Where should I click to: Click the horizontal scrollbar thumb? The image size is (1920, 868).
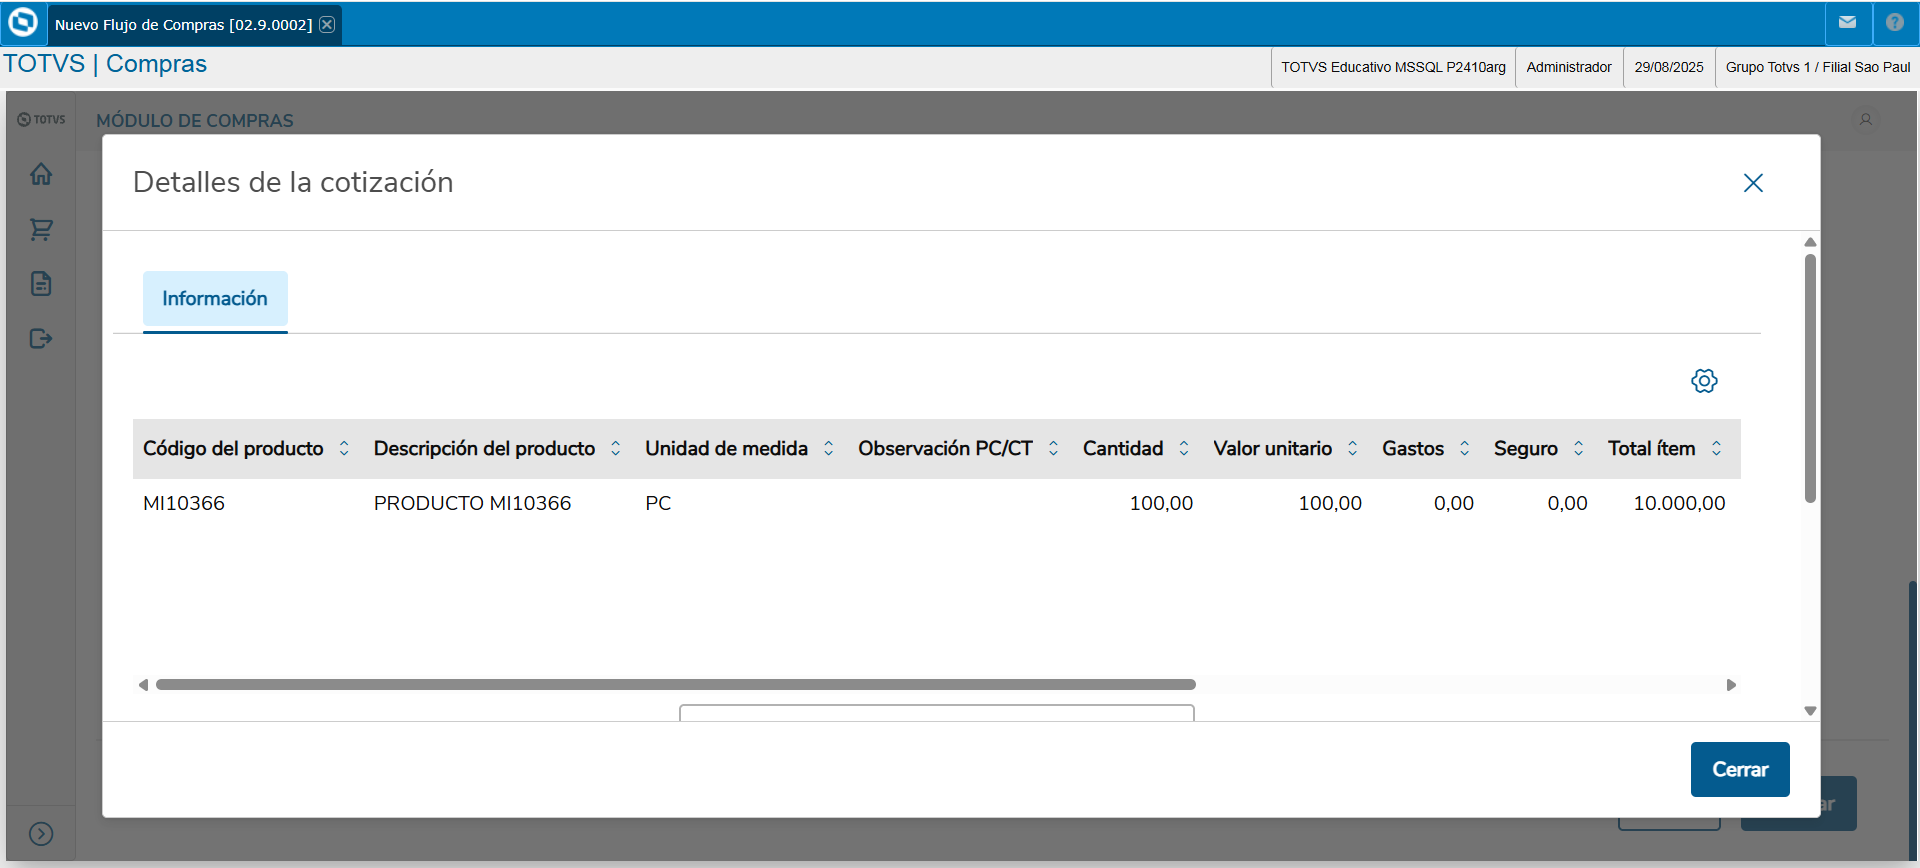pos(676,685)
